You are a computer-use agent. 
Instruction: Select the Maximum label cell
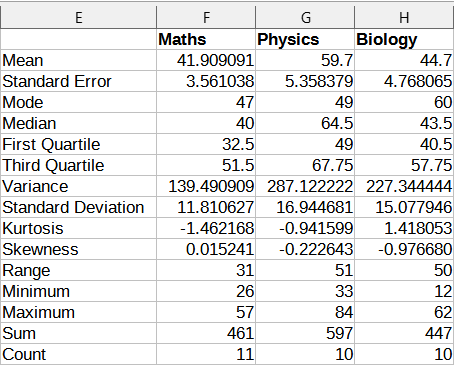[78, 312]
